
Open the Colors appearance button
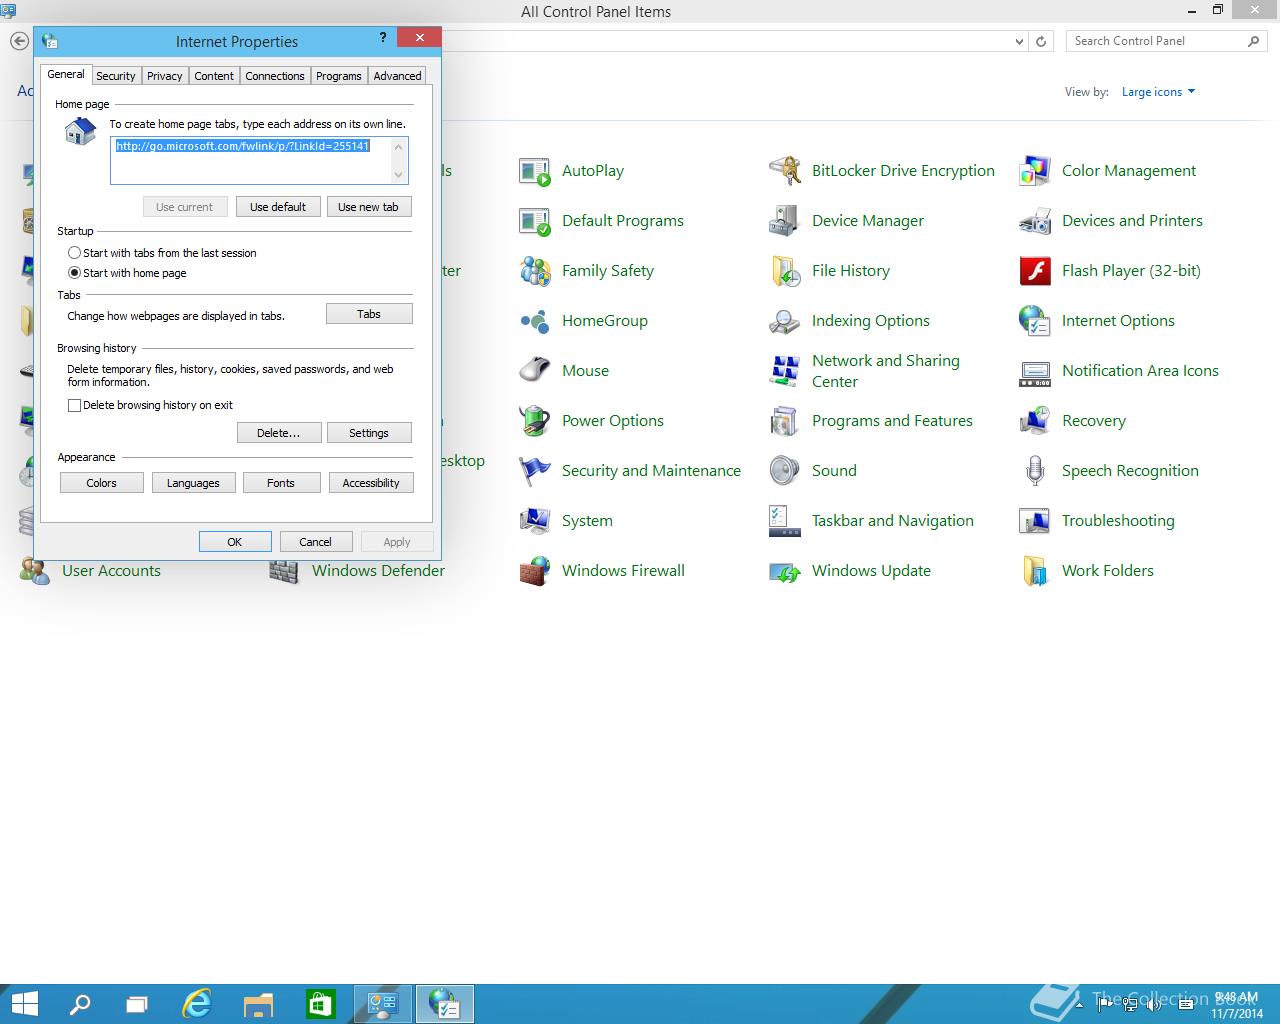102,483
